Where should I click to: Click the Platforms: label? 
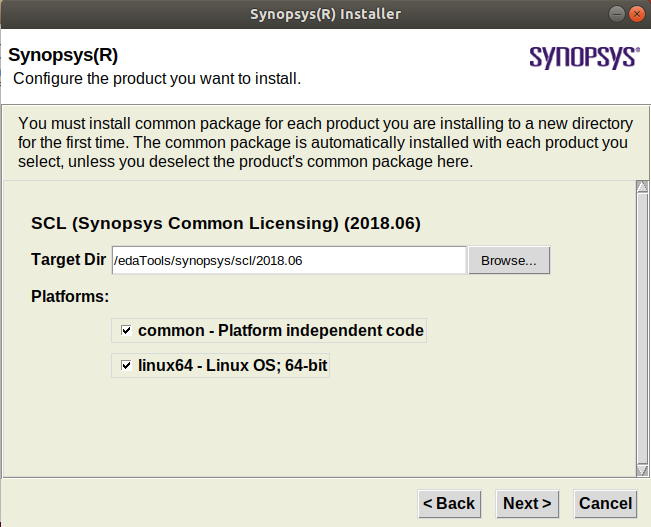[x=70, y=297]
